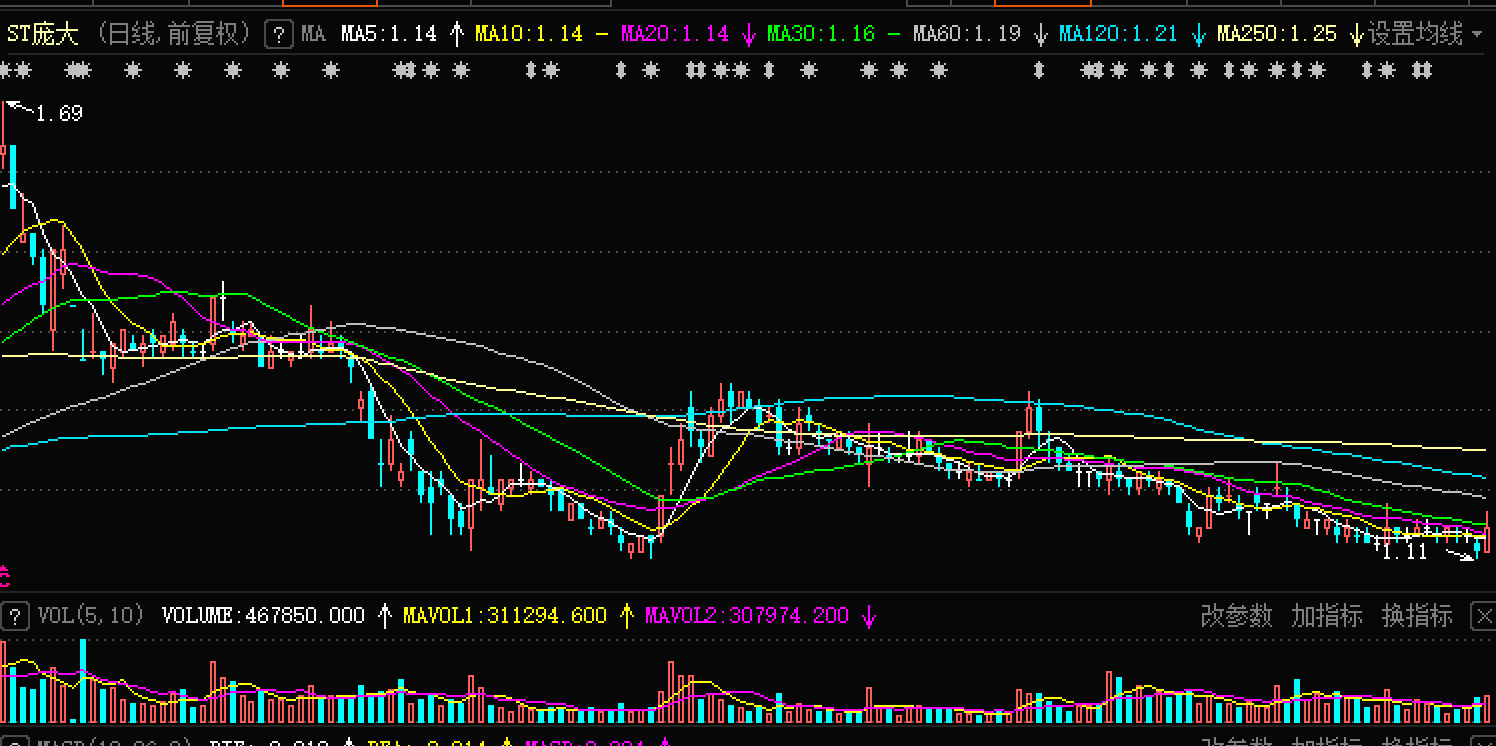Click 加指标 in the VOL panel

tap(1326, 616)
